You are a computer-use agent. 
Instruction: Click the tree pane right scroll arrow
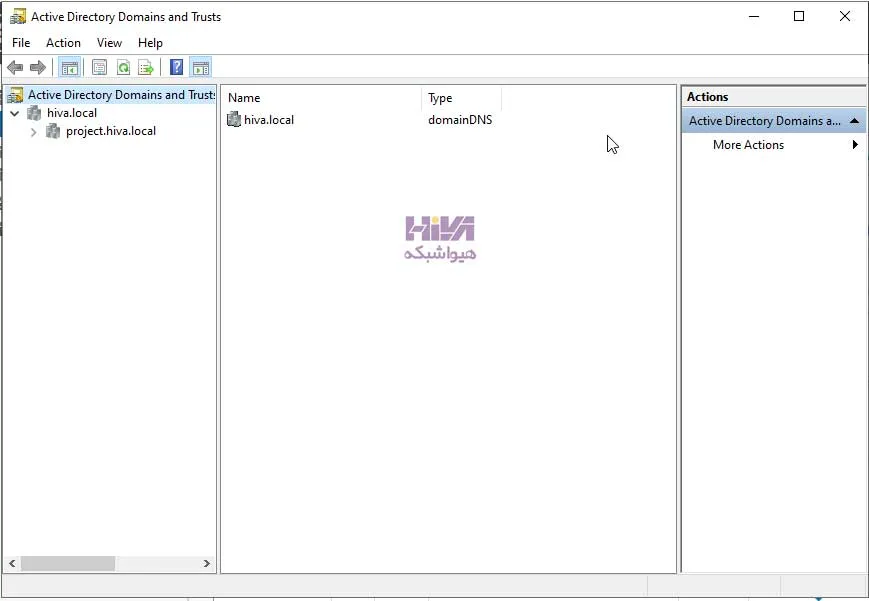[206, 563]
